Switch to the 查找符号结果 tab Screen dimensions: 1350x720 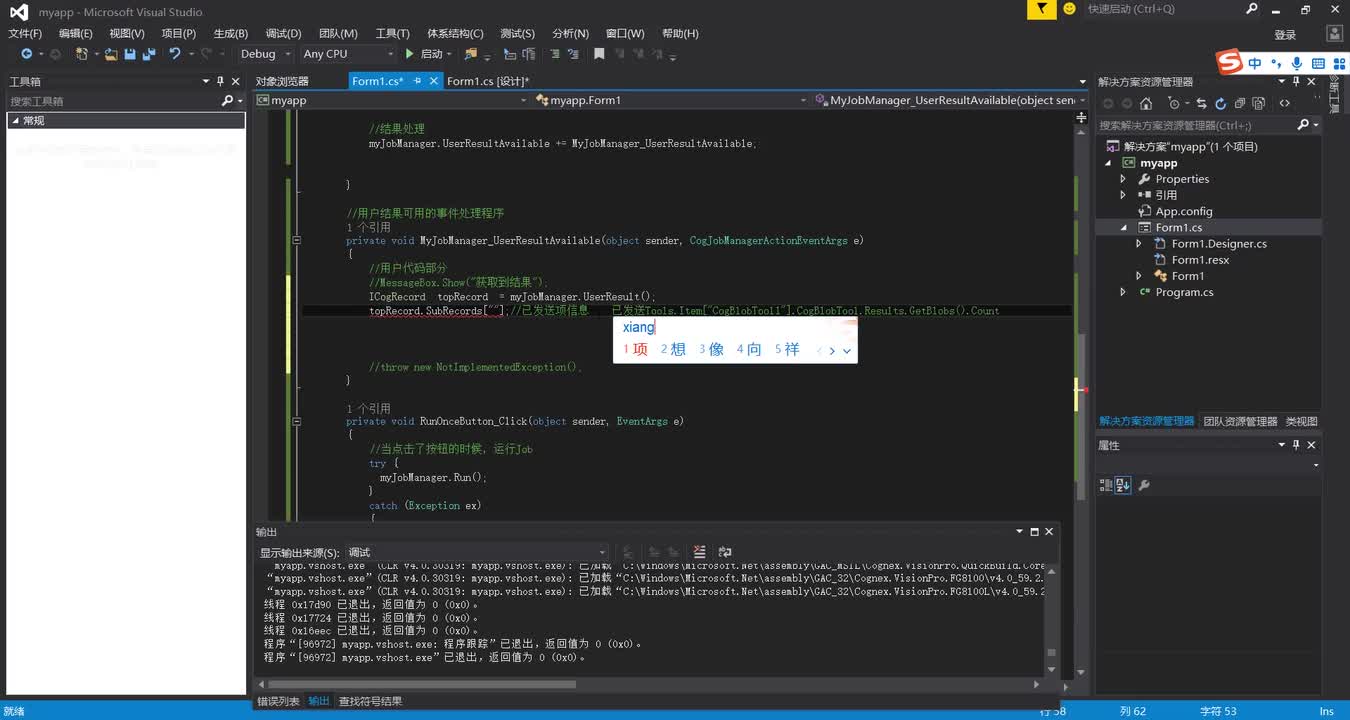(370, 701)
